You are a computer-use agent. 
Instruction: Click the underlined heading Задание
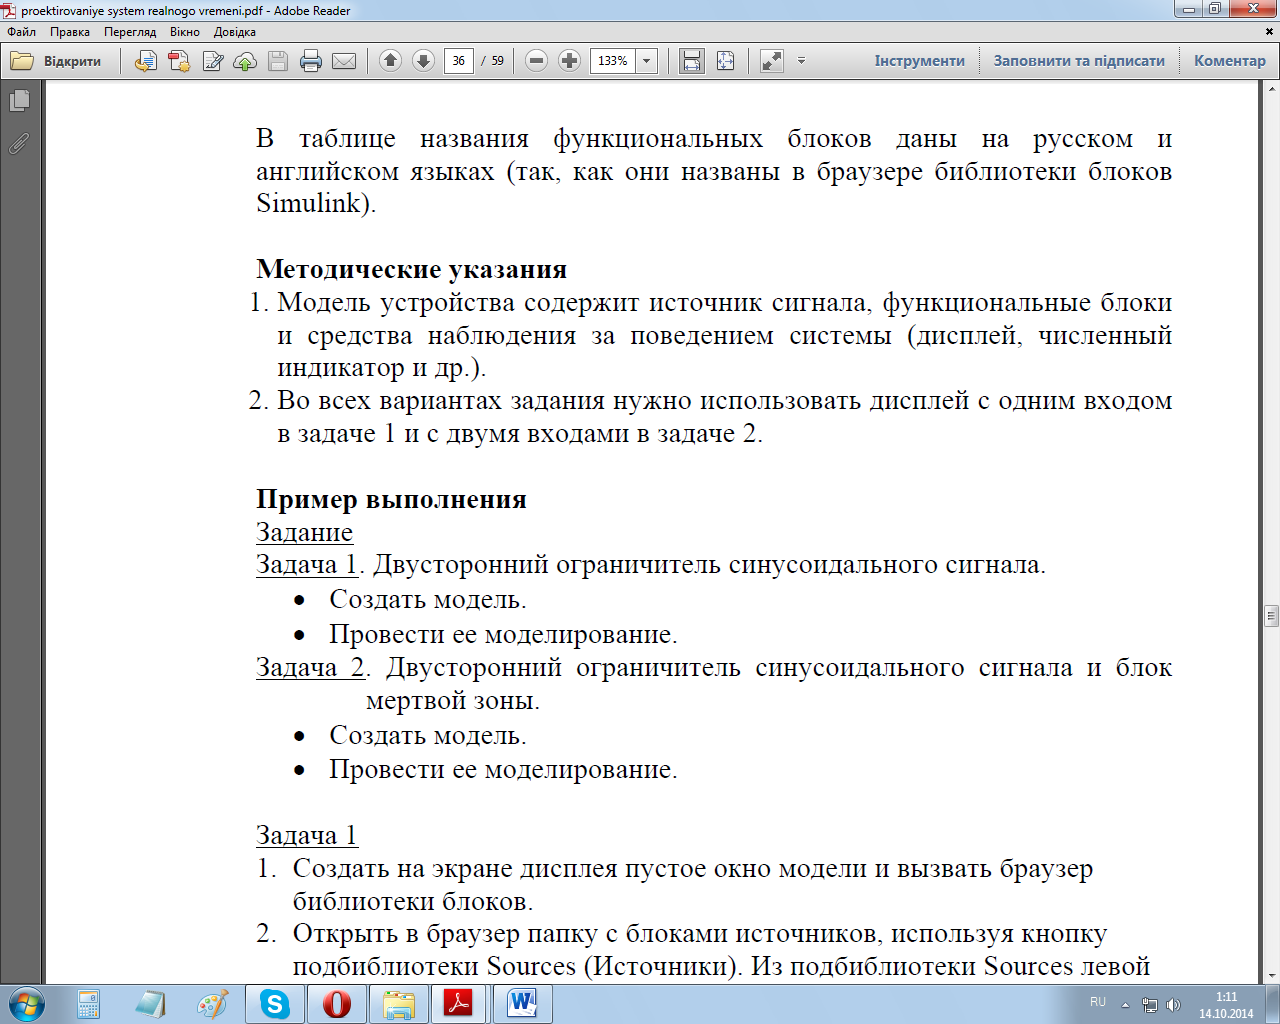(x=304, y=532)
